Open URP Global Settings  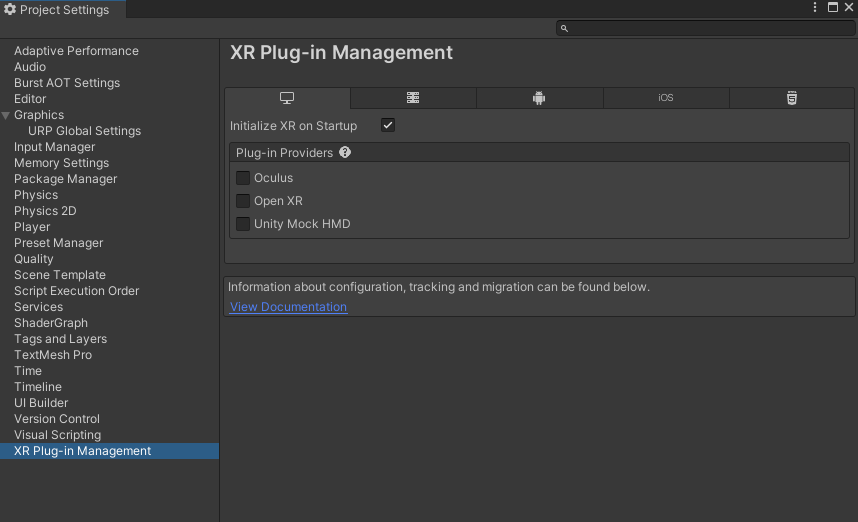click(84, 131)
